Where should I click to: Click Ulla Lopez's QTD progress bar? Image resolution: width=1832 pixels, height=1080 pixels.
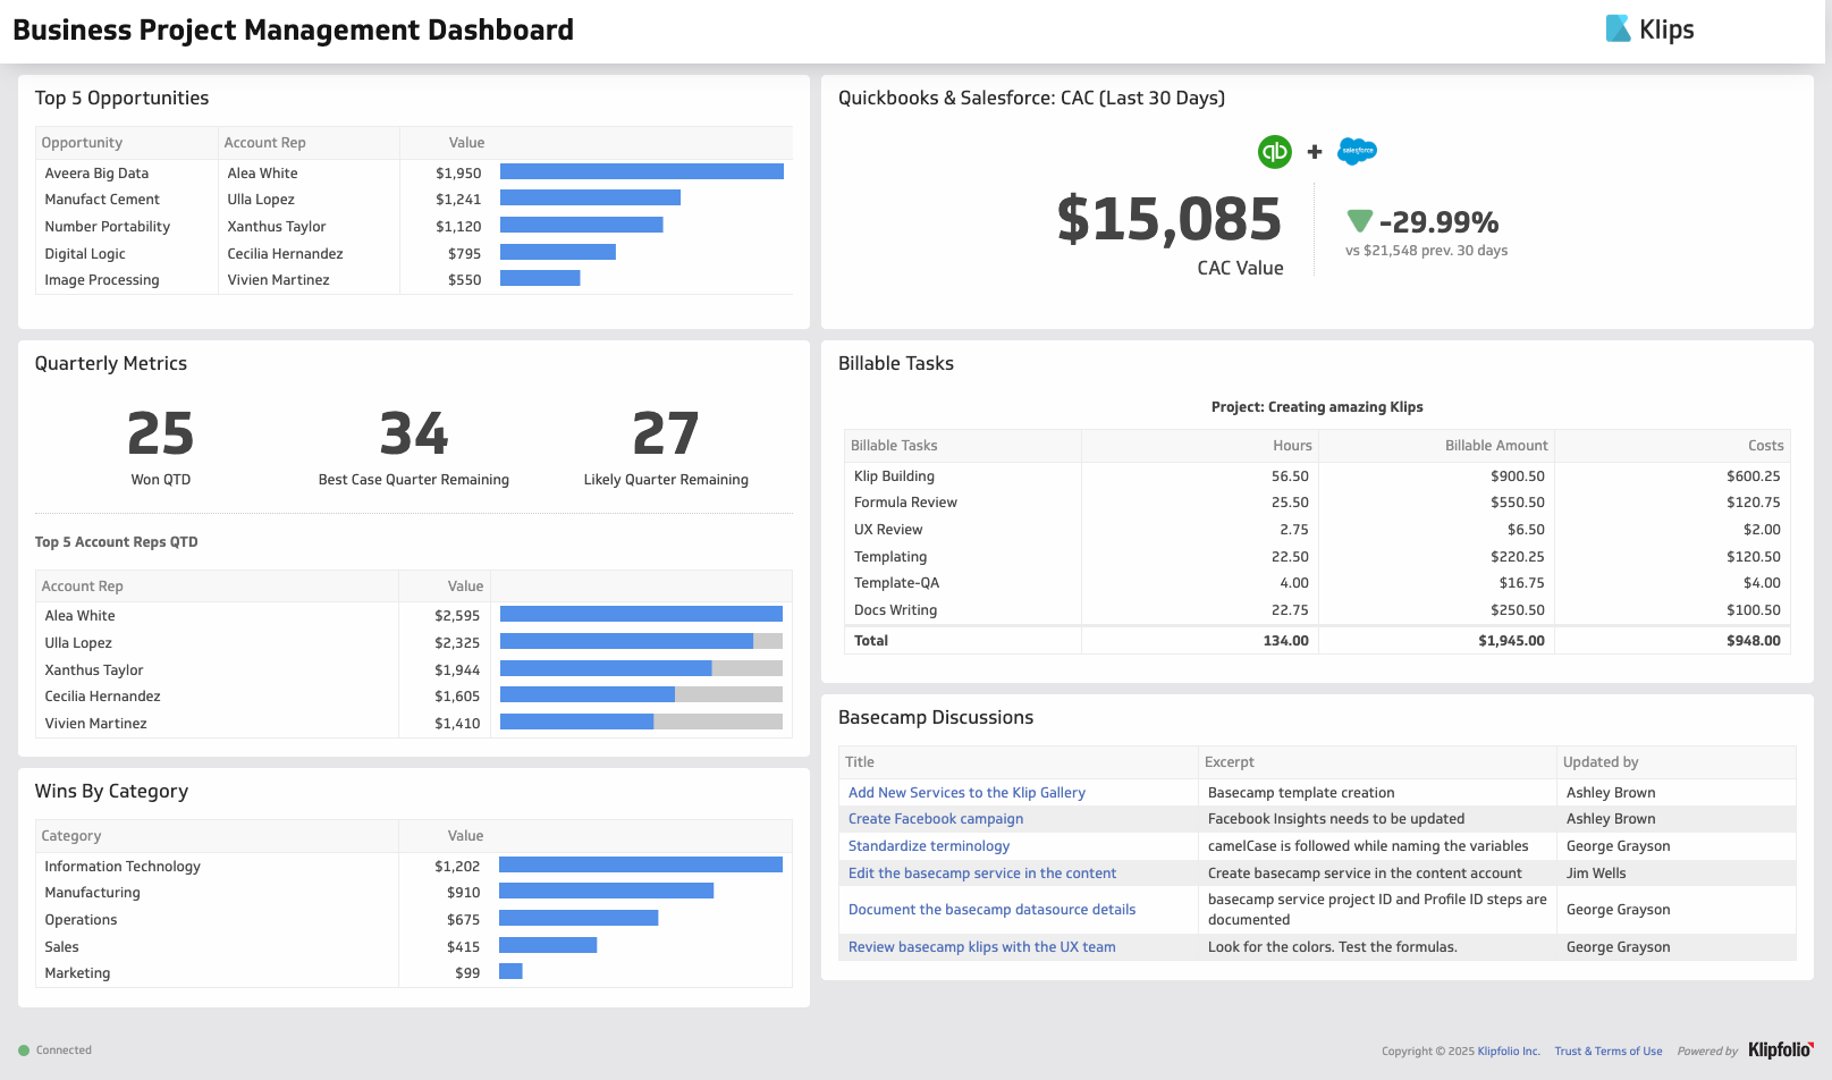coord(641,641)
